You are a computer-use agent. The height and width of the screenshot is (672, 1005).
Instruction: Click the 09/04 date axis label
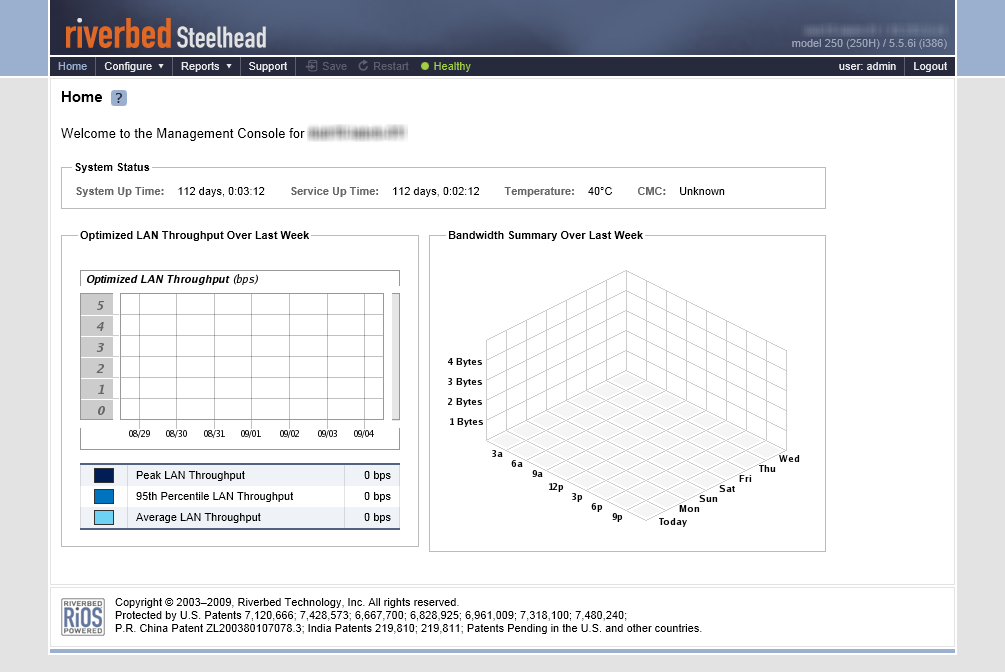coord(363,433)
